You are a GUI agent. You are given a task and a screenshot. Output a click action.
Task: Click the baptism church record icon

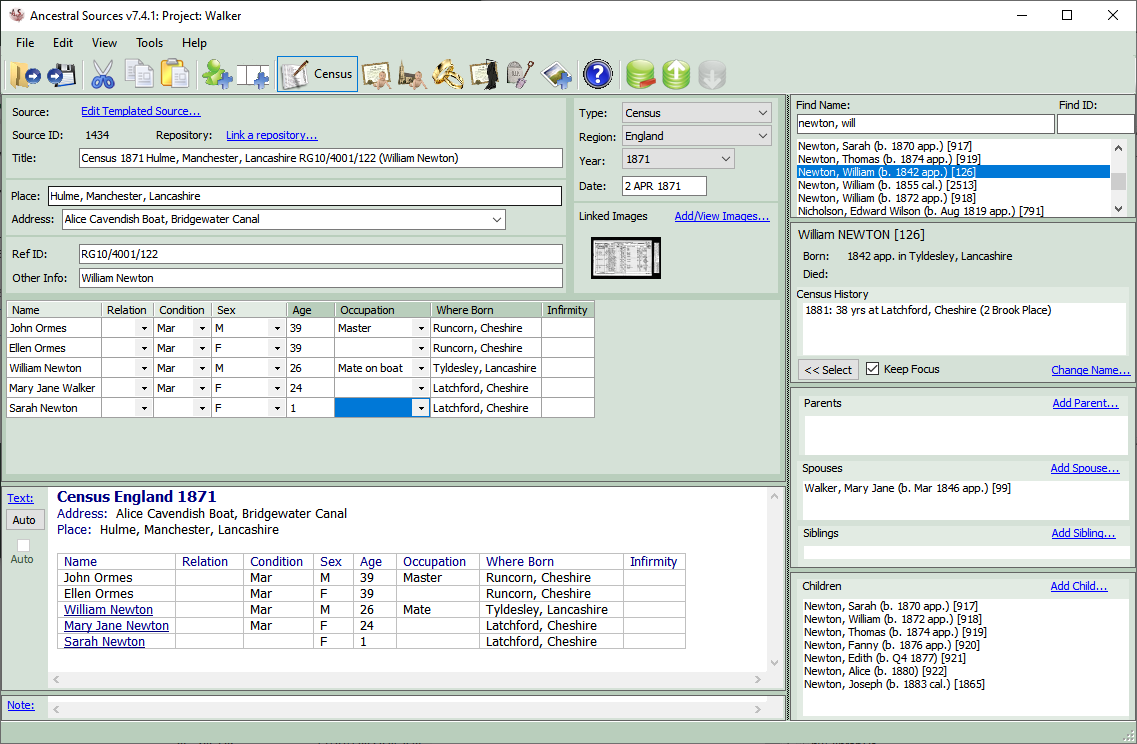click(x=411, y=75)
